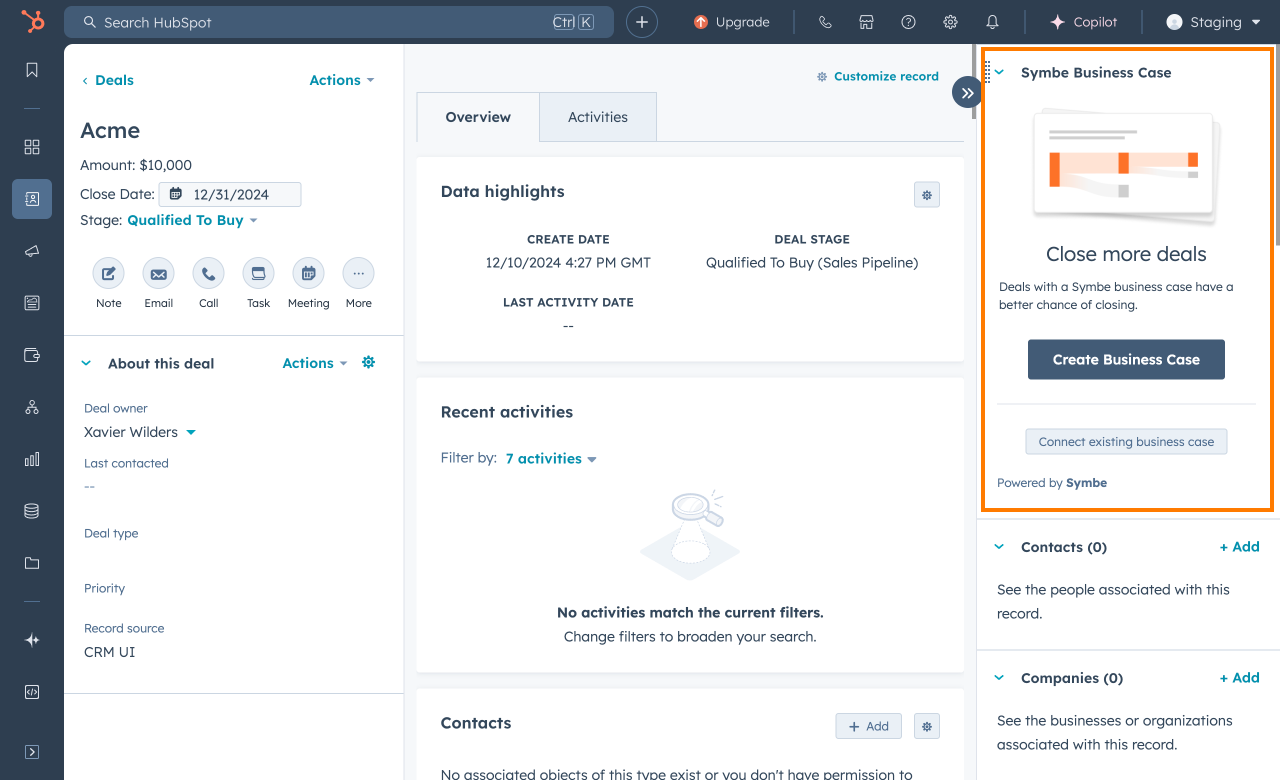Click the Record source CRM UI value
This screenshot has height=780, width=1280.
pos(109,652)
